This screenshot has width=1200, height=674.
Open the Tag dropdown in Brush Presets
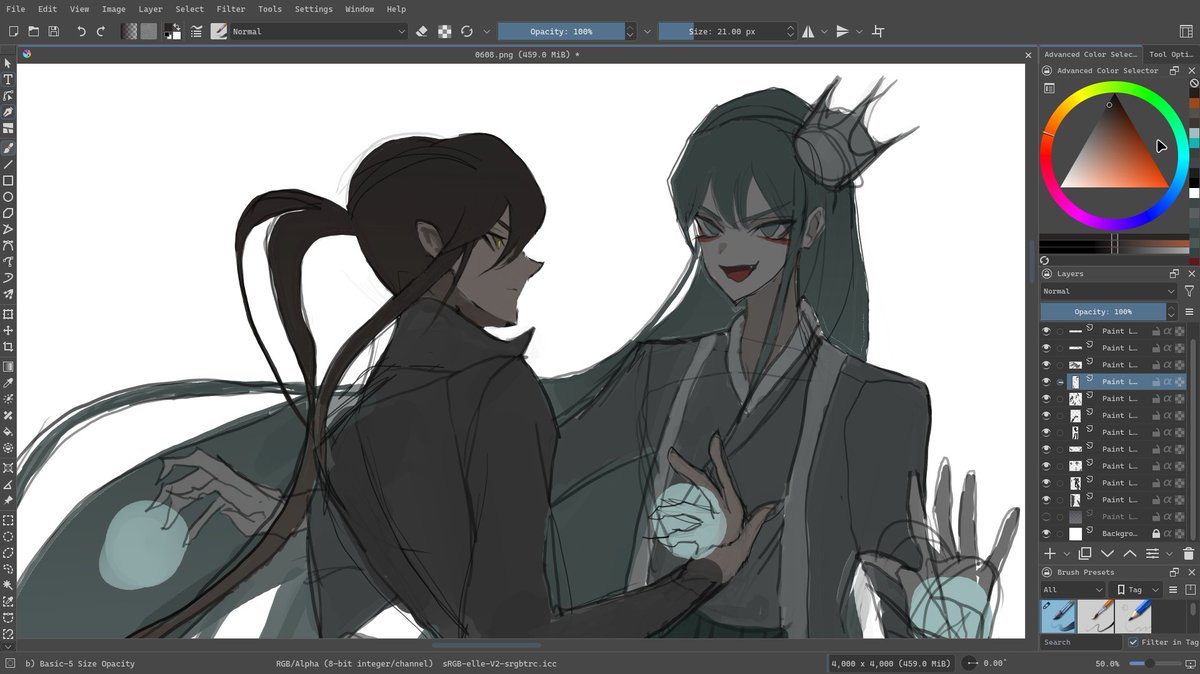[1138, 590]
